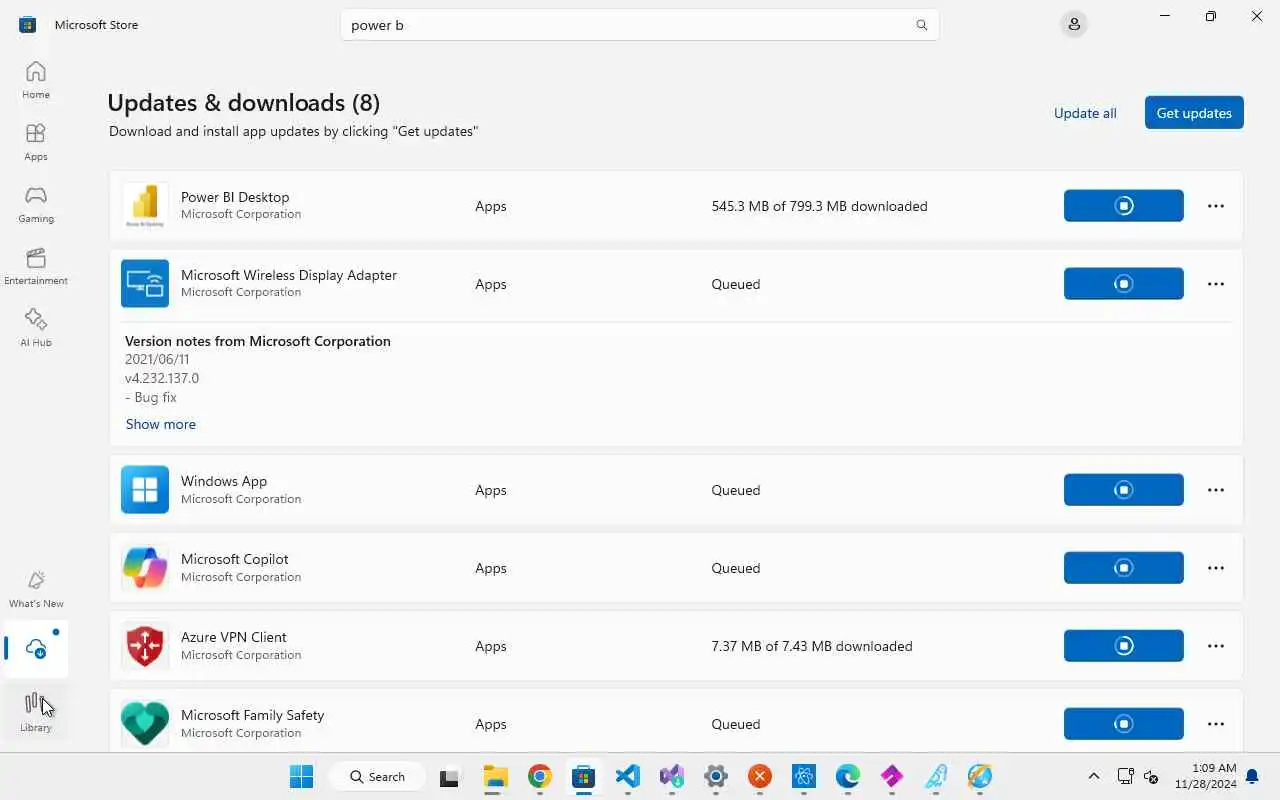Stop the Azure VPN Client download
The width and height of the screenshot is (1280, 800).
(1124, 646)
